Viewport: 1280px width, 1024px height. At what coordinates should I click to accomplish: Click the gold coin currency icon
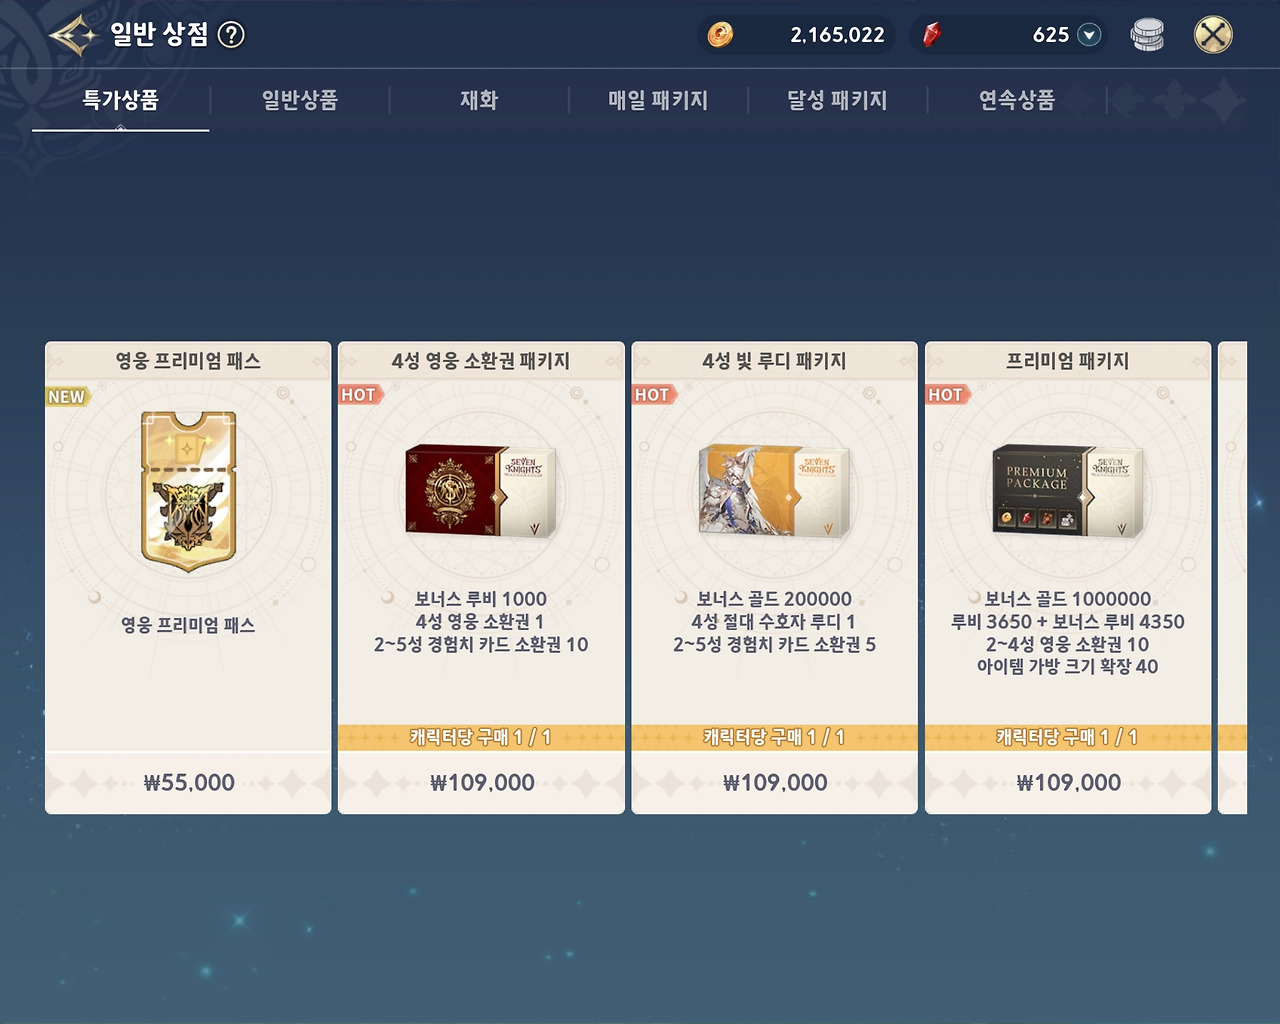720,35
